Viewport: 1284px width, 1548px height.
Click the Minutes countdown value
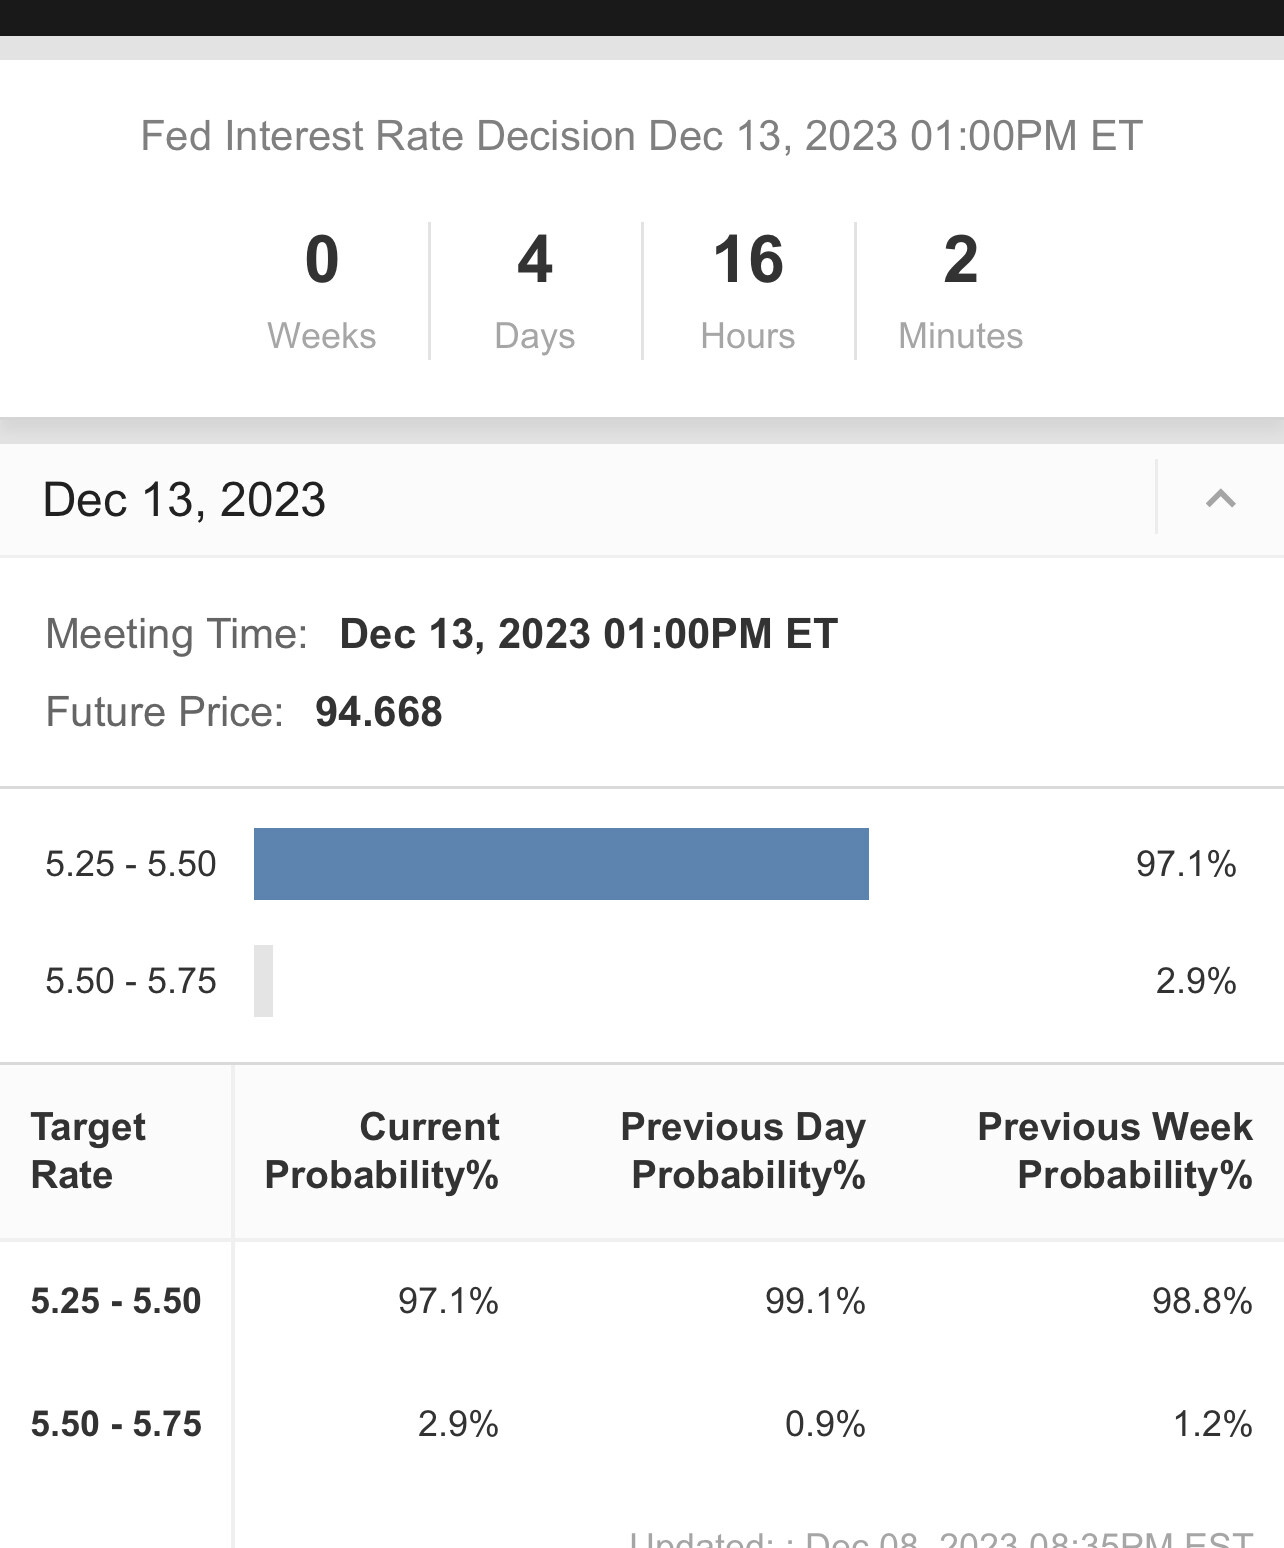960,260
